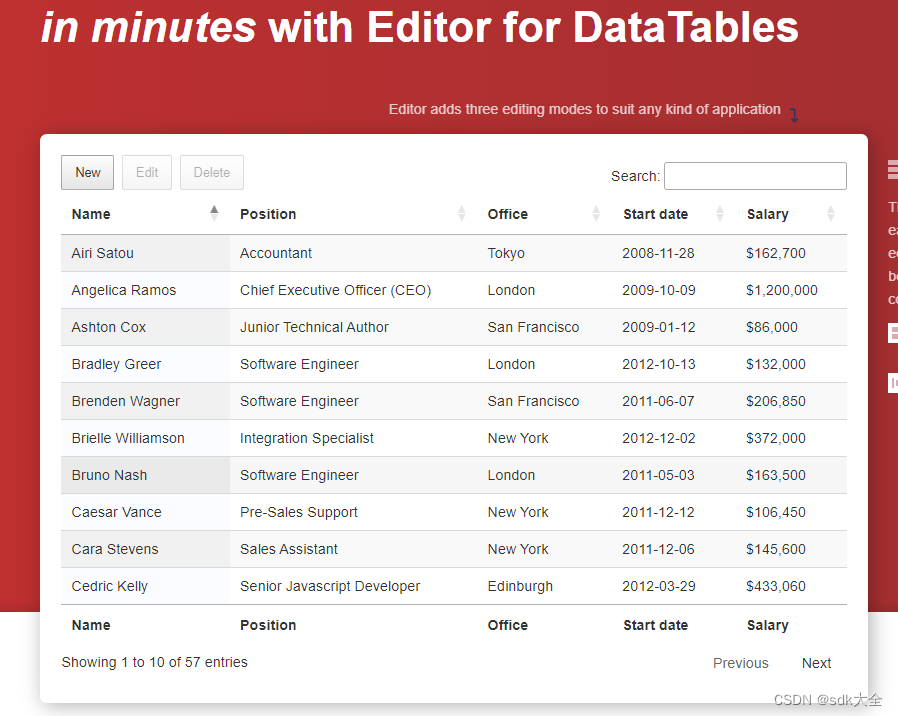Select the Airi Satou name cell
Viewport: 898px width, 716px height.
tap(145, 253)
